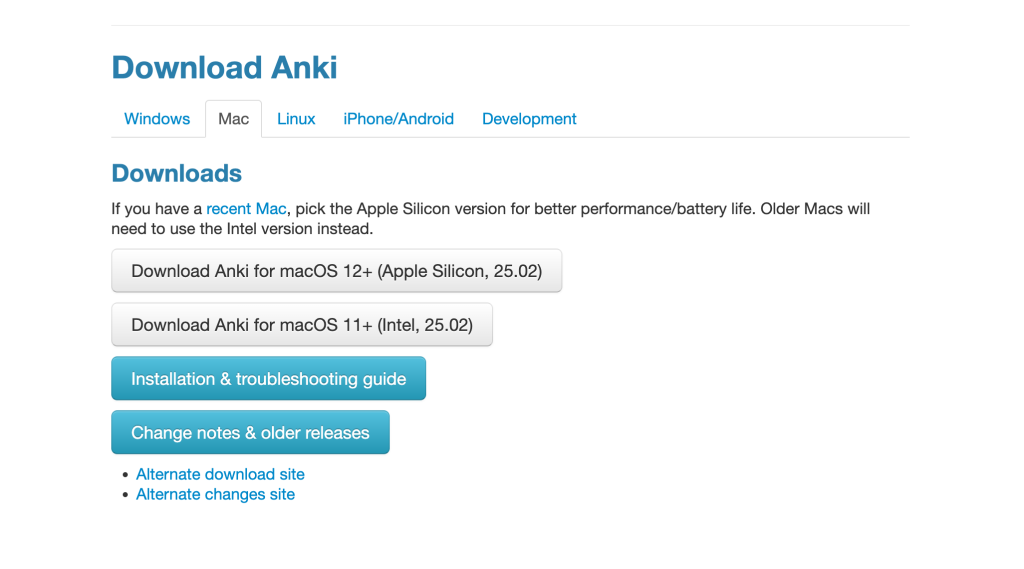Screen dimensions: 1024x569
Task: Download Anki for macOS 11+ Intel
Action: (301, 325)
